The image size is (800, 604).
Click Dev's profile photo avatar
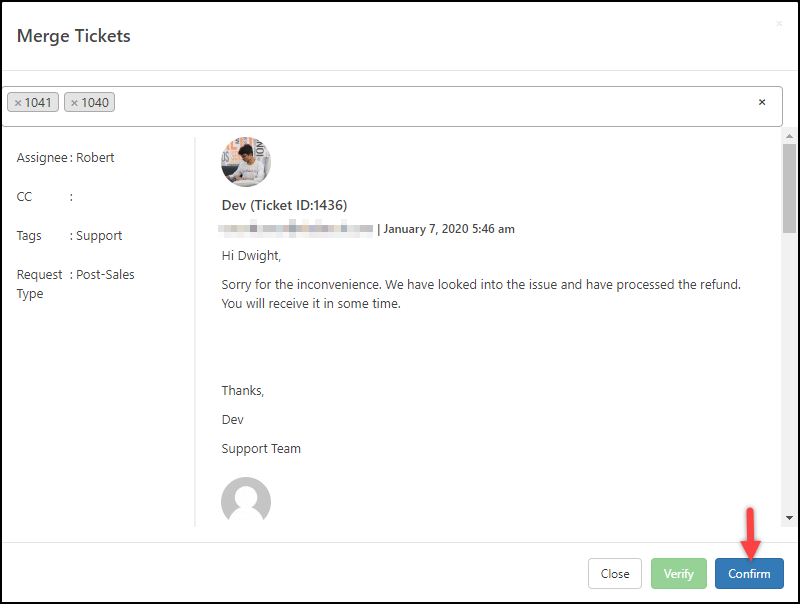pos(246,162)
